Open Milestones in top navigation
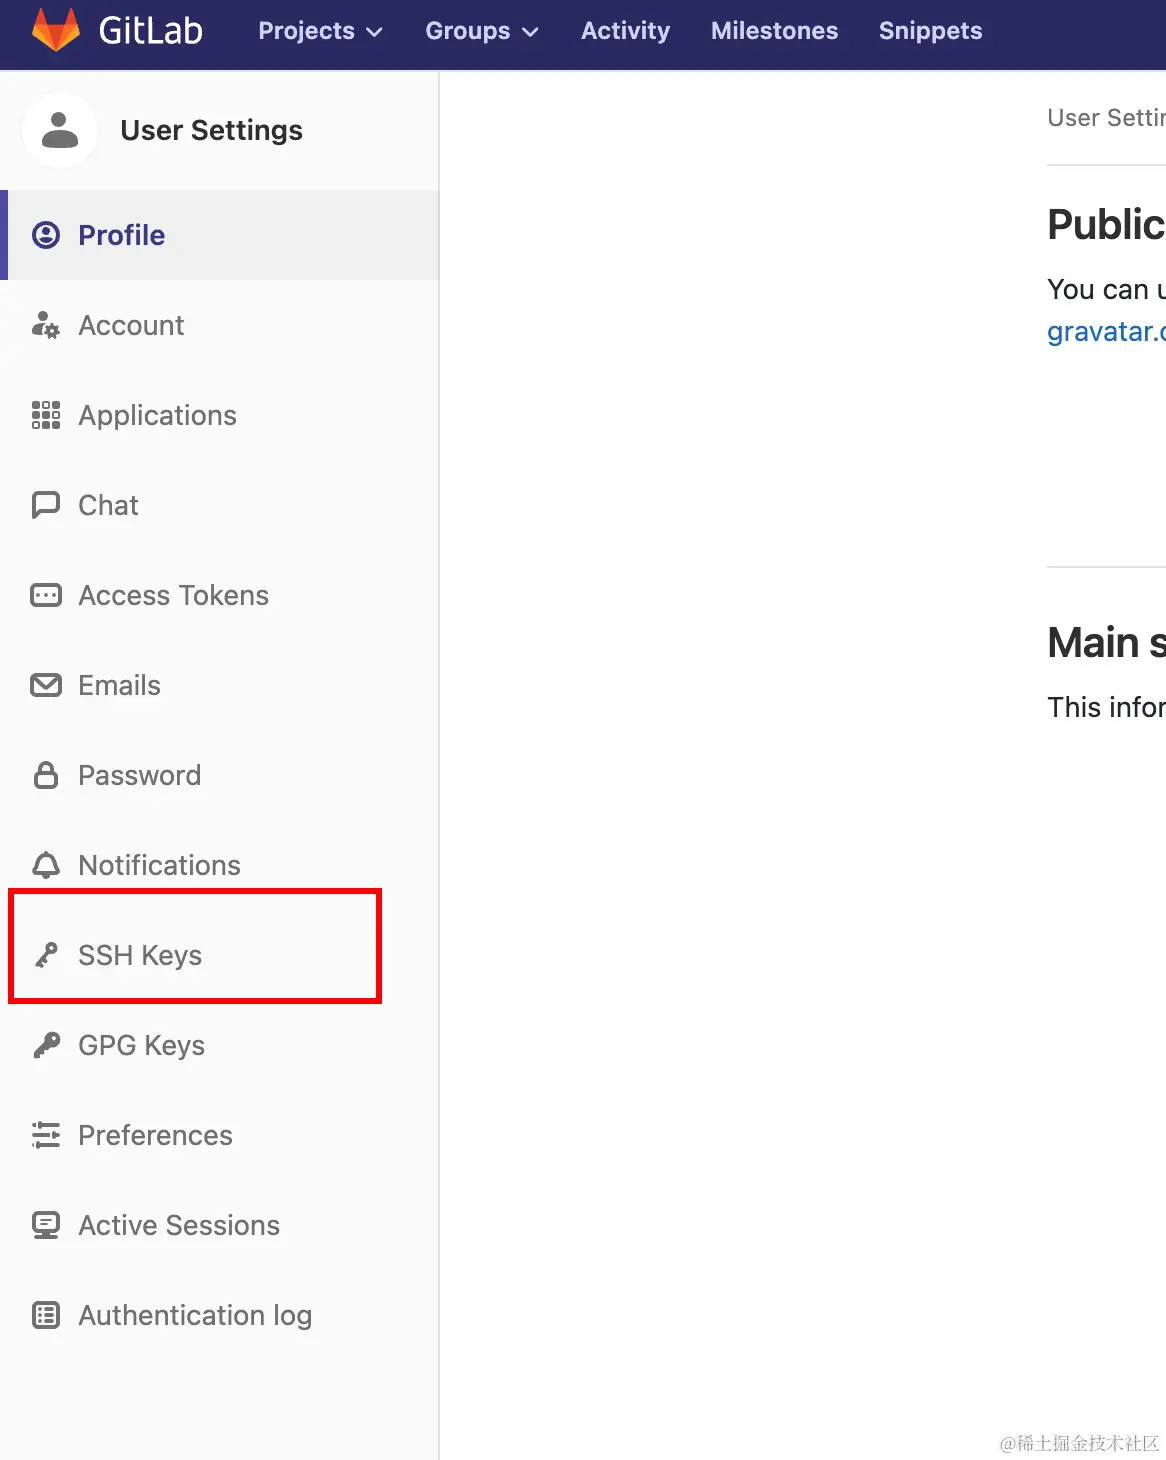 (x=774, y=31)
